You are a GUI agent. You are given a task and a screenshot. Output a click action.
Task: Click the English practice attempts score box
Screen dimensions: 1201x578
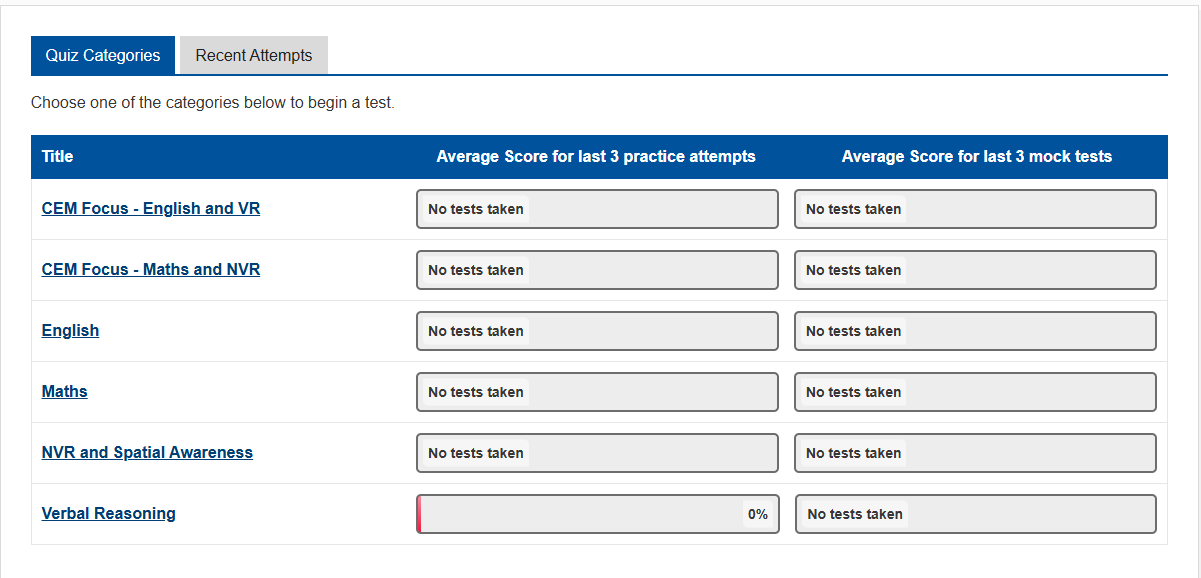pyautogui.click(x=597, y=331)
